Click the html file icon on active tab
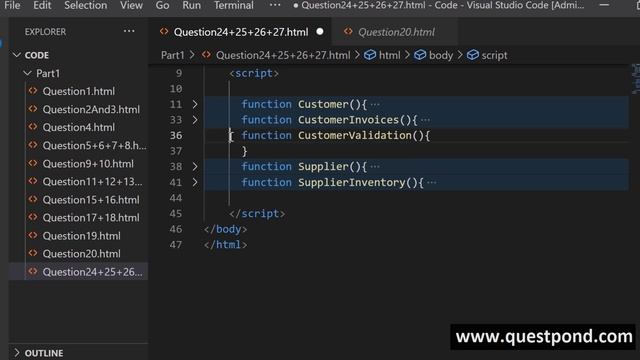 pyautogui.click(x=164, y=31)
